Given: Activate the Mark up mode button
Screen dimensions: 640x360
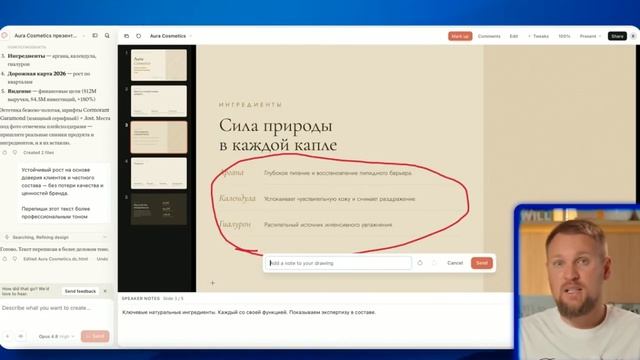Looking at the screenshot, I should tap(460, 36).
